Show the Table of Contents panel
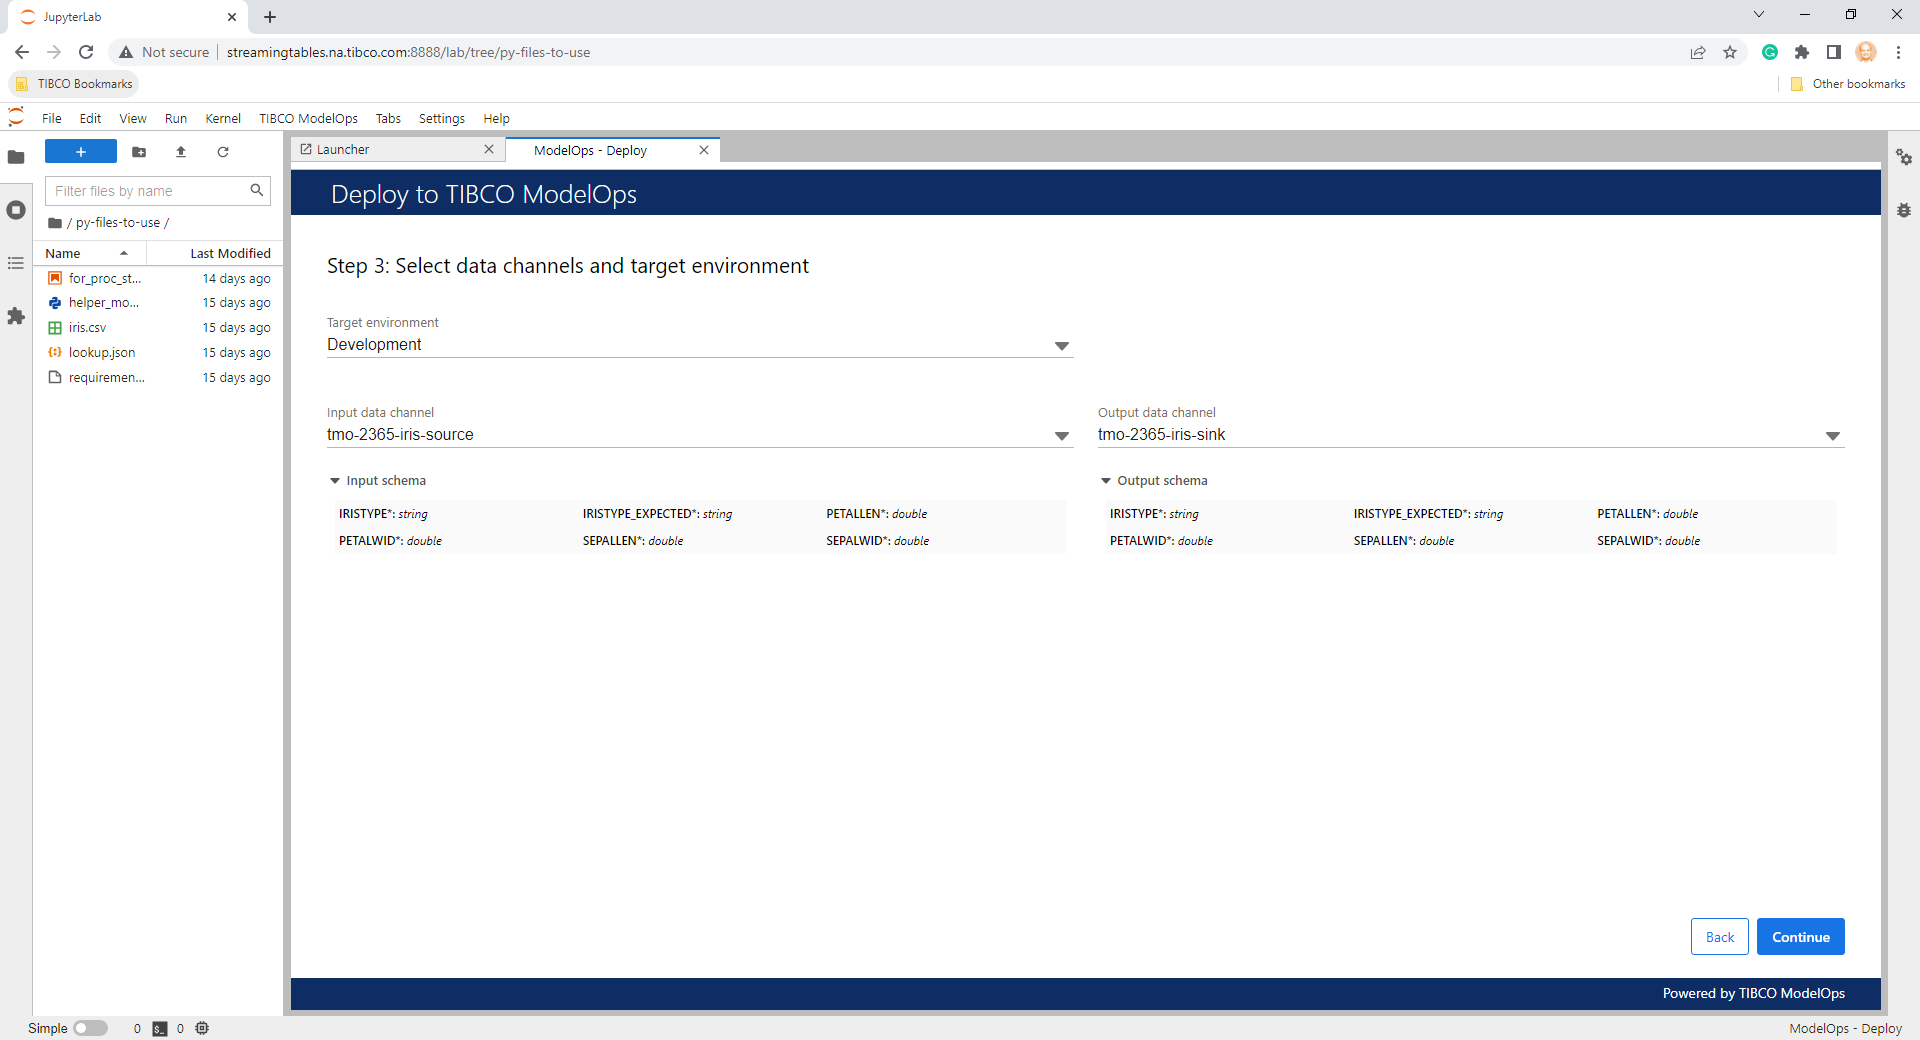Image resolution: width=1920 pixels, height=1040 pixels. click(16, 263)
